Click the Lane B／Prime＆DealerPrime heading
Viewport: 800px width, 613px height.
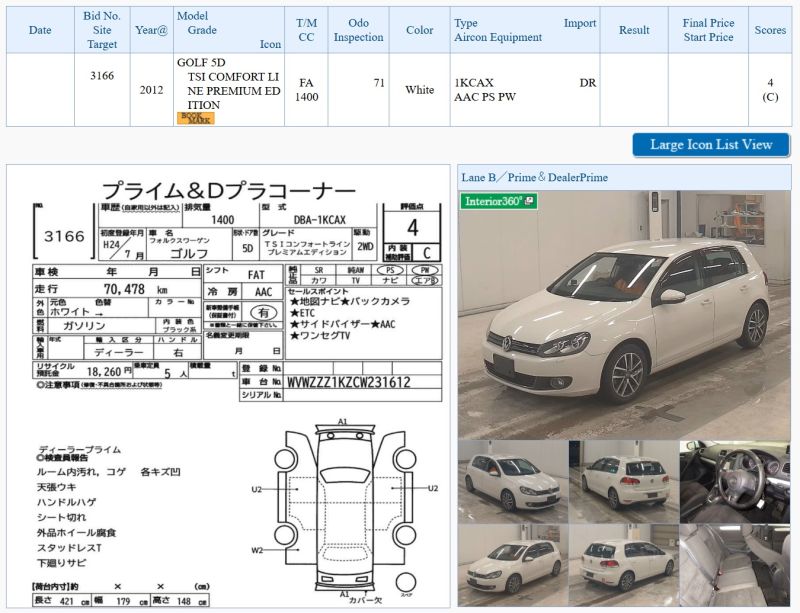(x=534, y=178)
